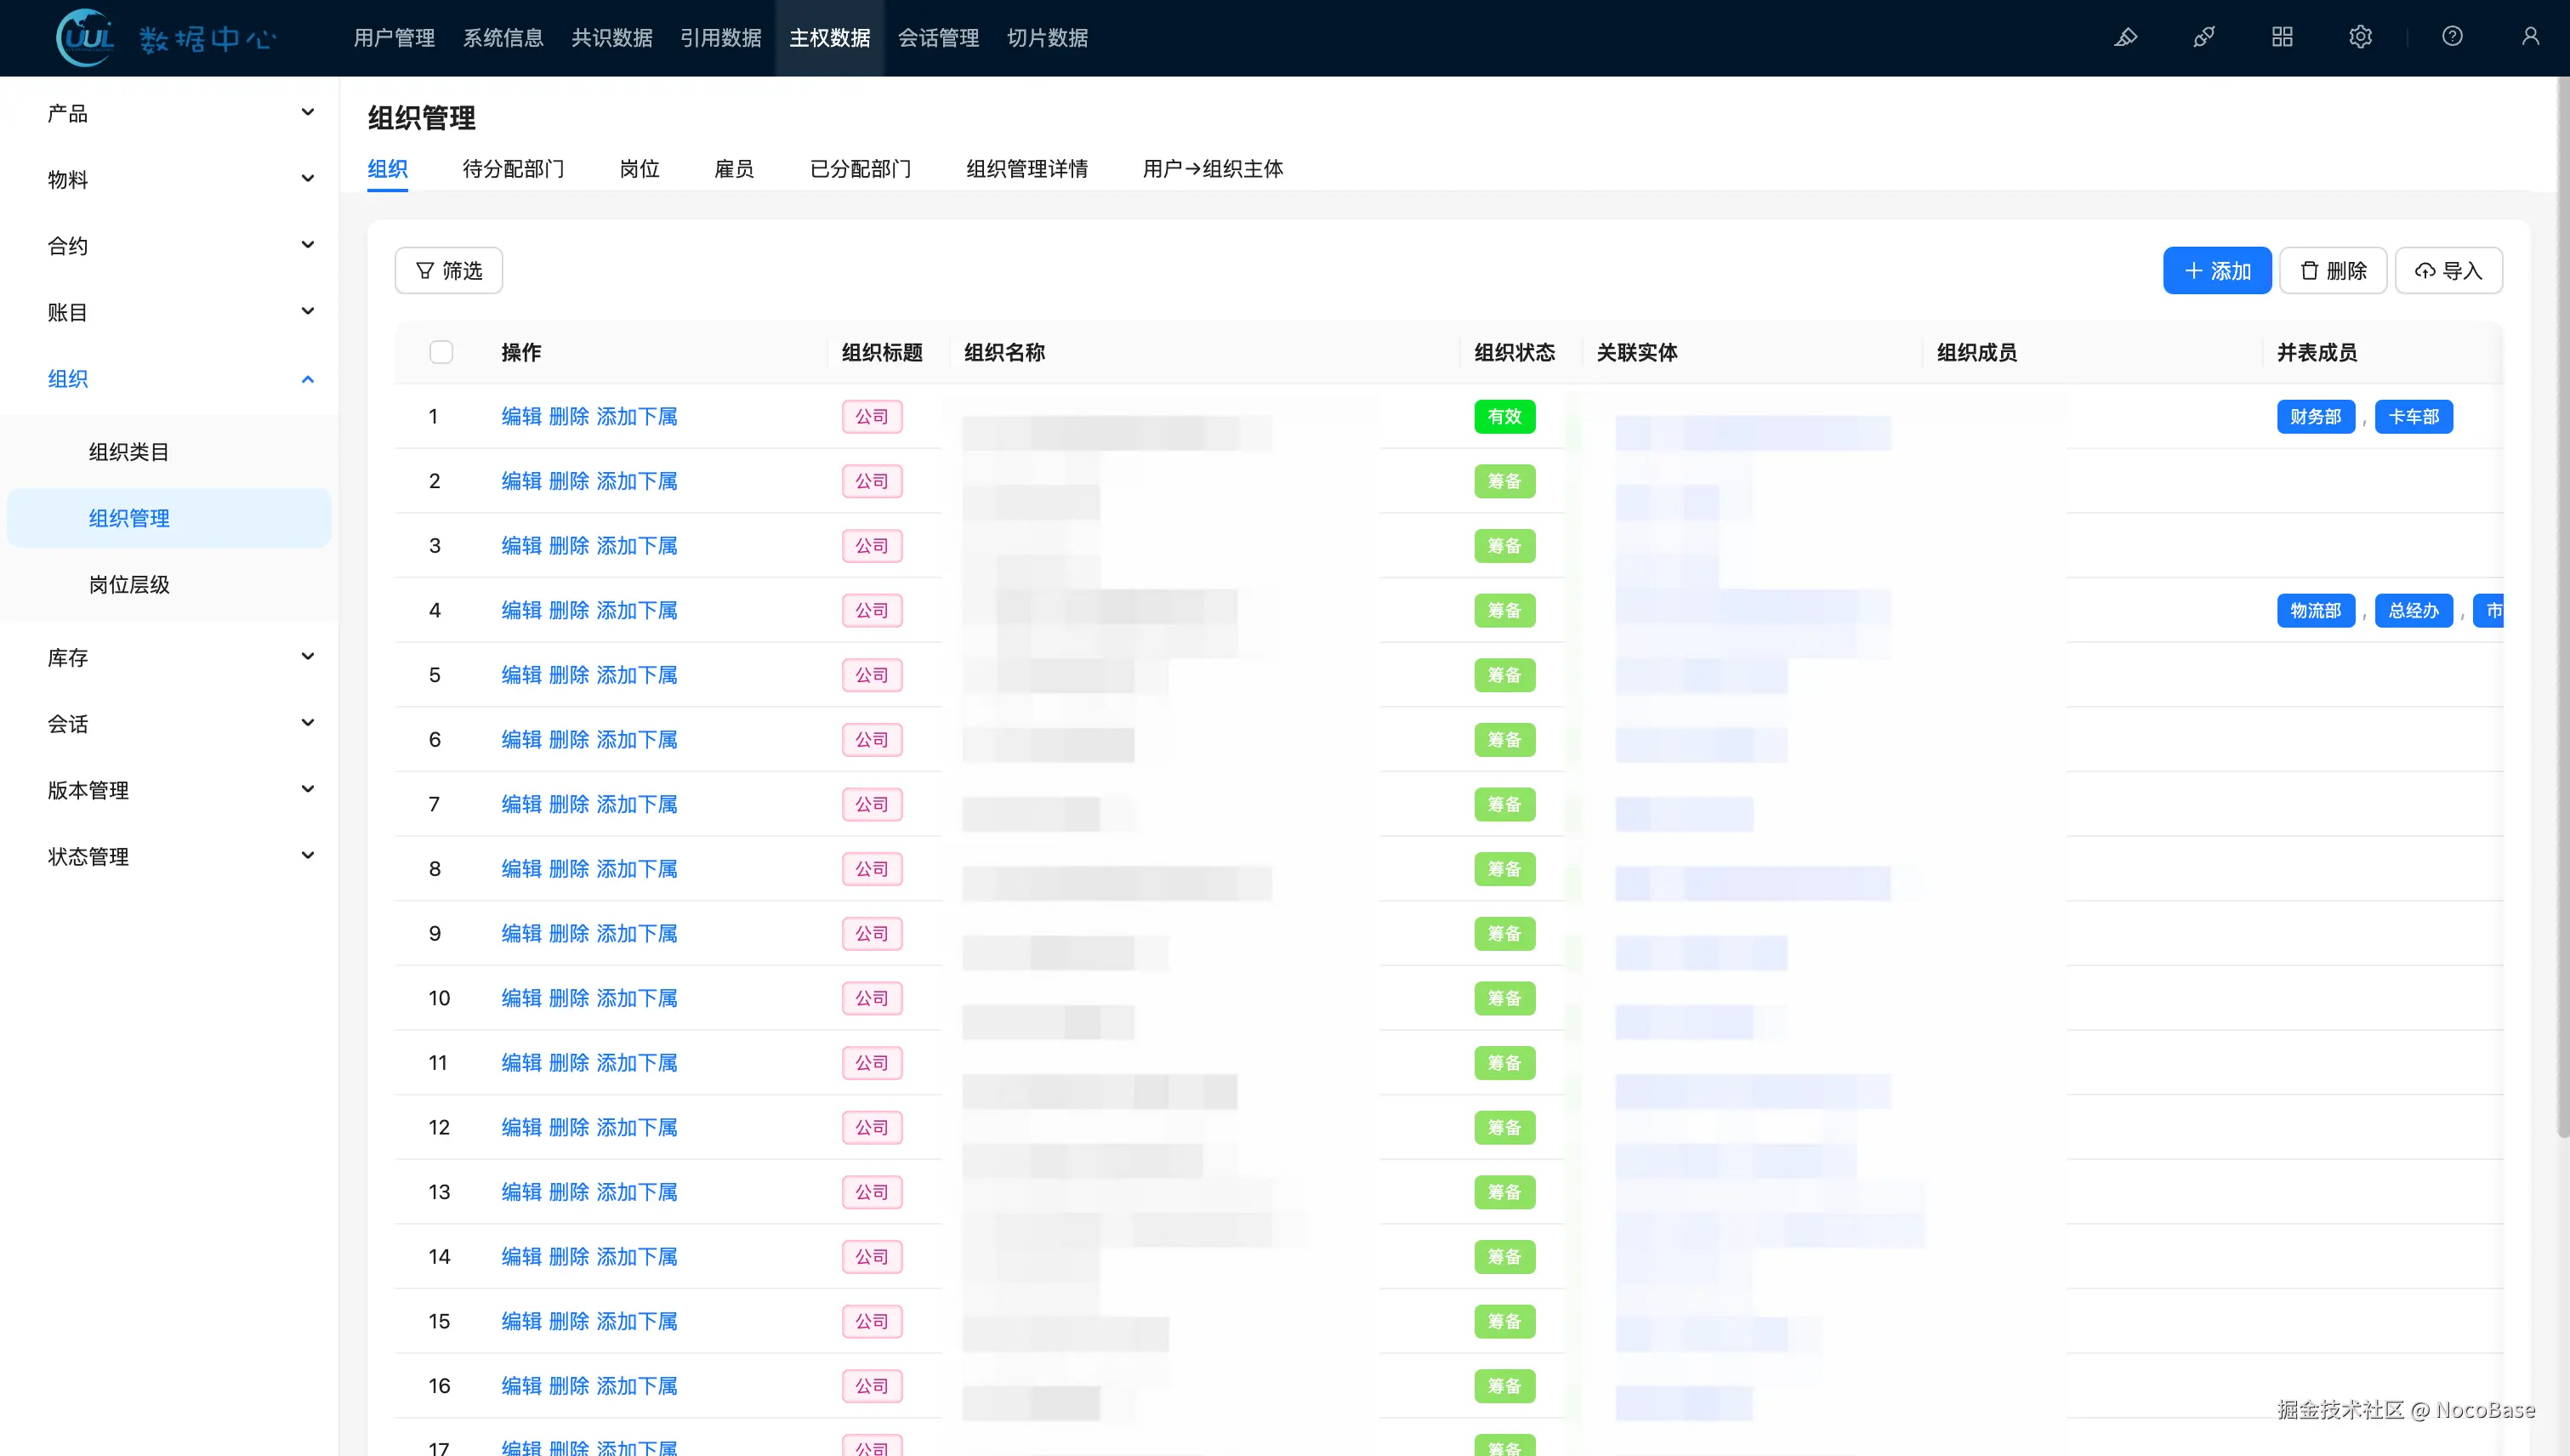
Task: Click the 导入 import button
Action: [2449, 271]
